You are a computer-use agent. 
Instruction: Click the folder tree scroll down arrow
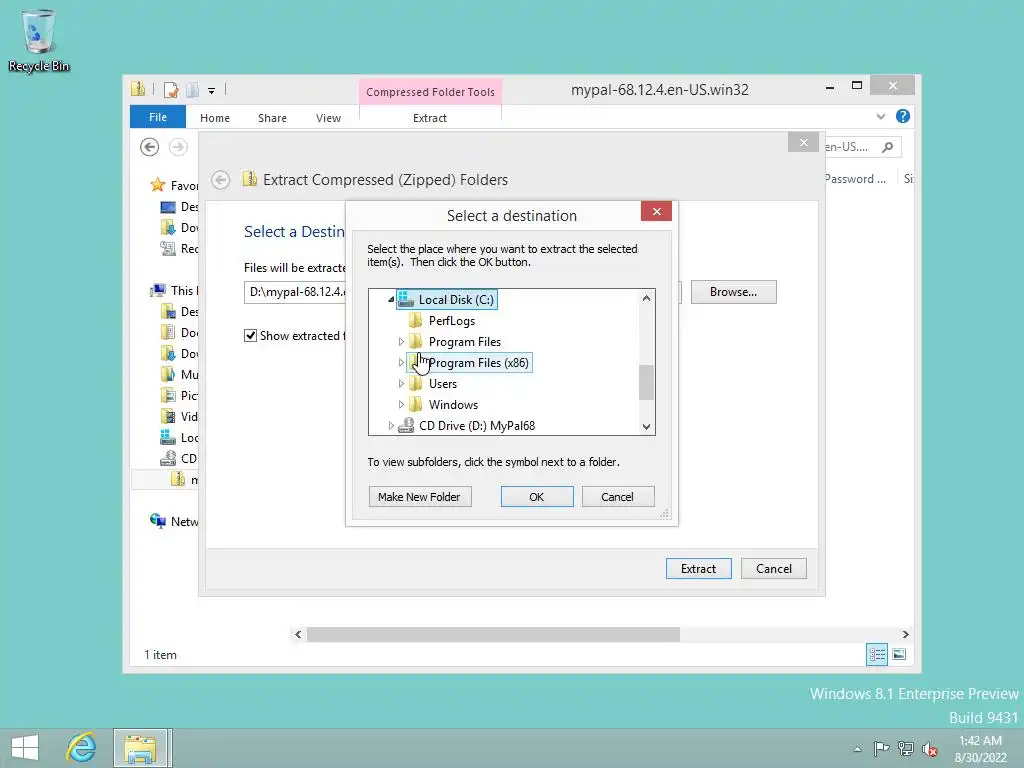(x=646, y=426)
